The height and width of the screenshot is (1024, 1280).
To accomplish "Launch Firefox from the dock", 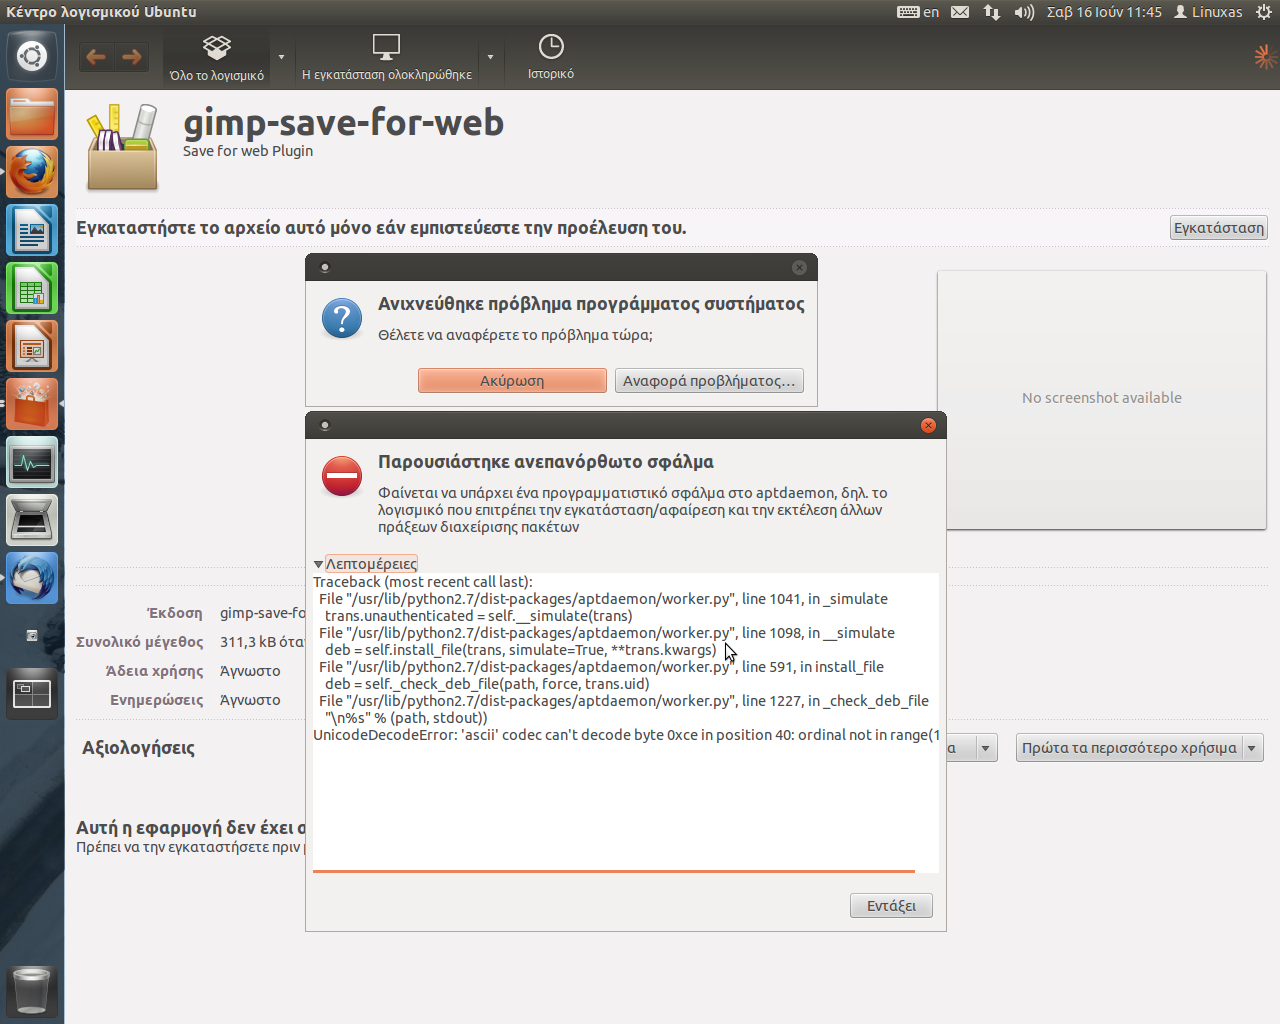I will click(32, 172).
